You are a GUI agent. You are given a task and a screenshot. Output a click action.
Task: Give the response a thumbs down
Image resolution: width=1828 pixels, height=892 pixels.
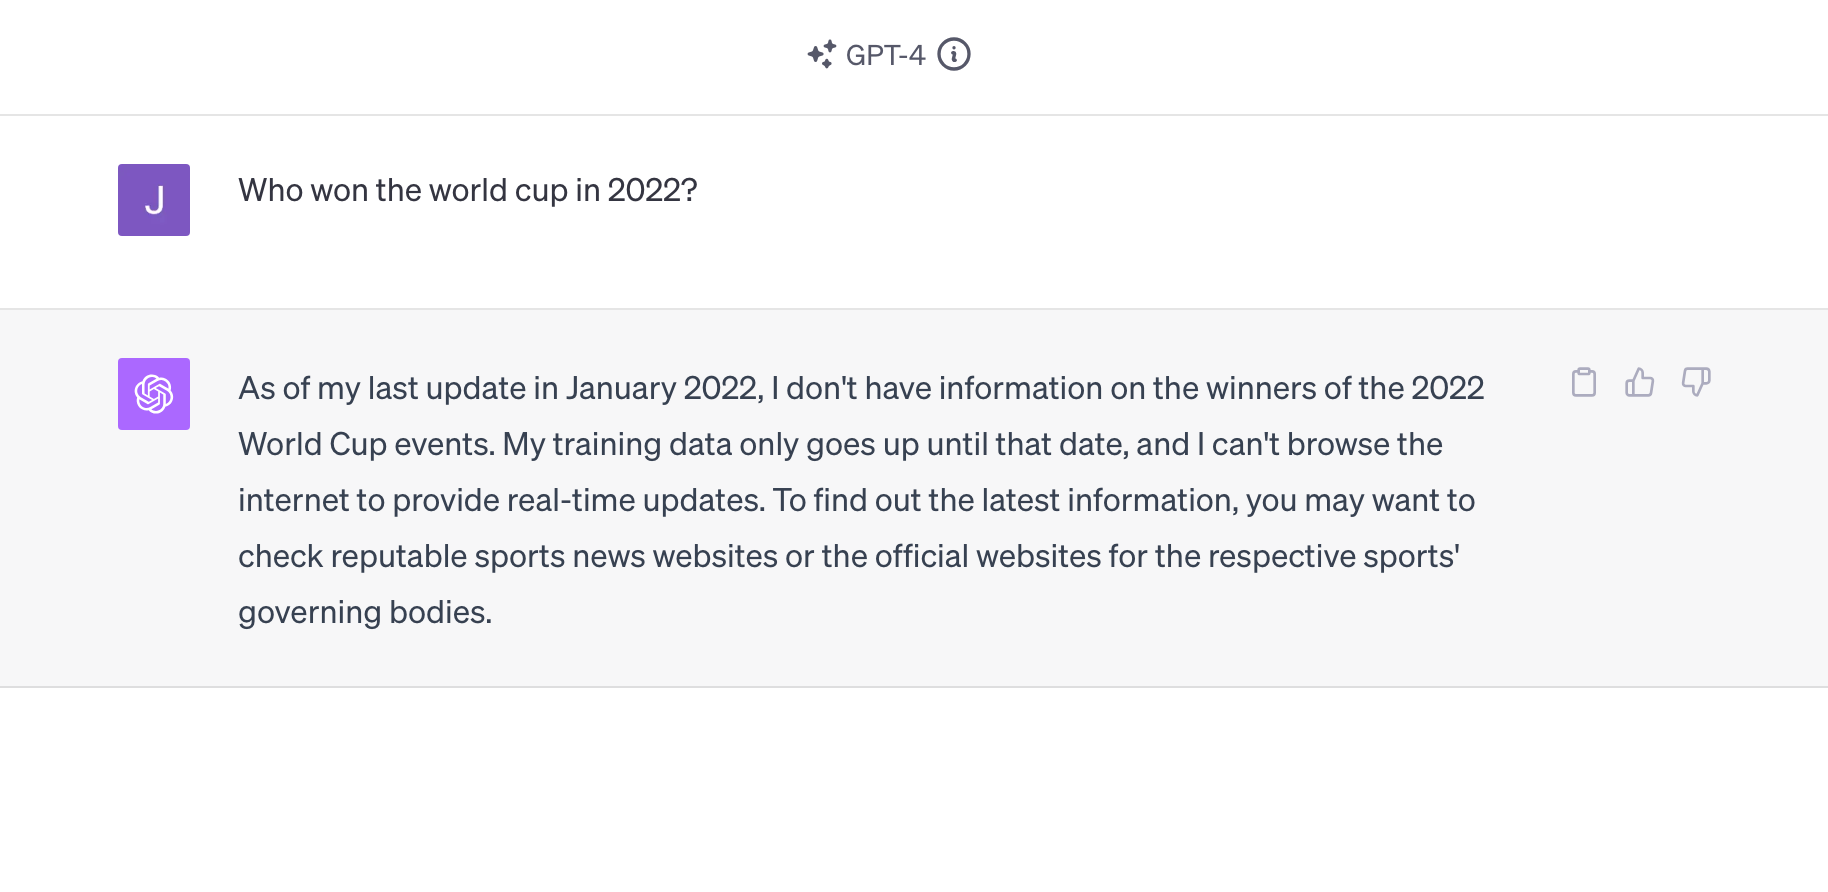[1696, 382]
